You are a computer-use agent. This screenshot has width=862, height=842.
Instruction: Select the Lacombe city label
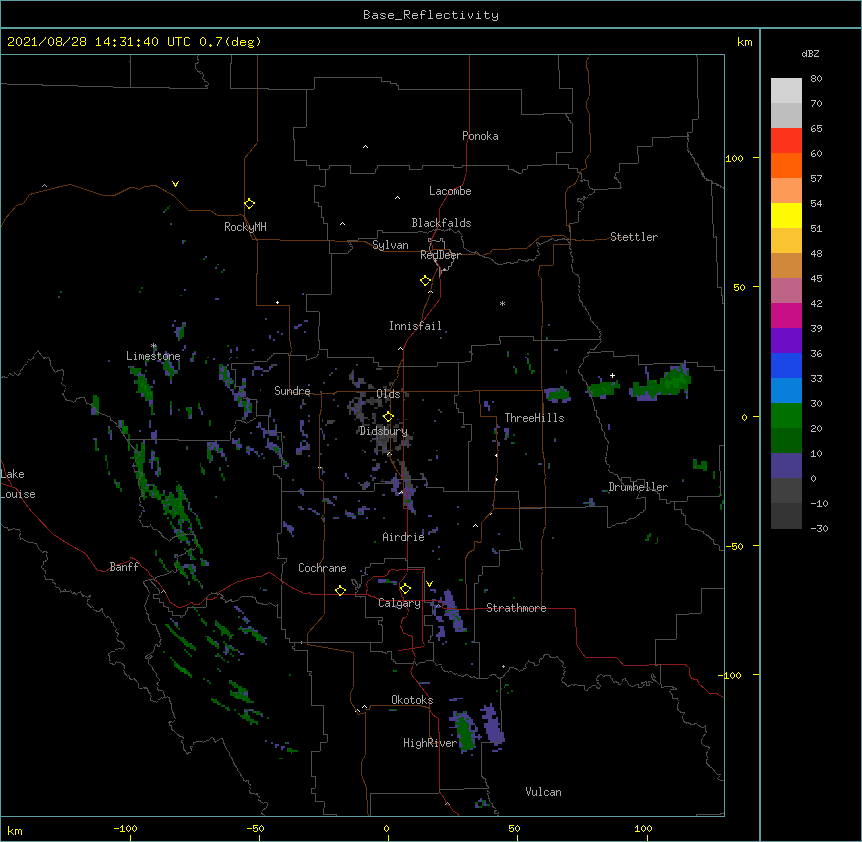tap(450, 191)
